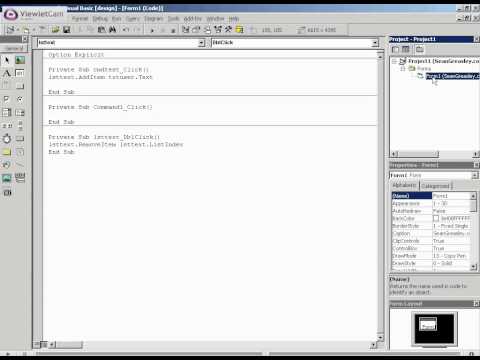480x360 pixels.
Task: Click the Paste toolbar icon
Action: click(x=102, y=30)
